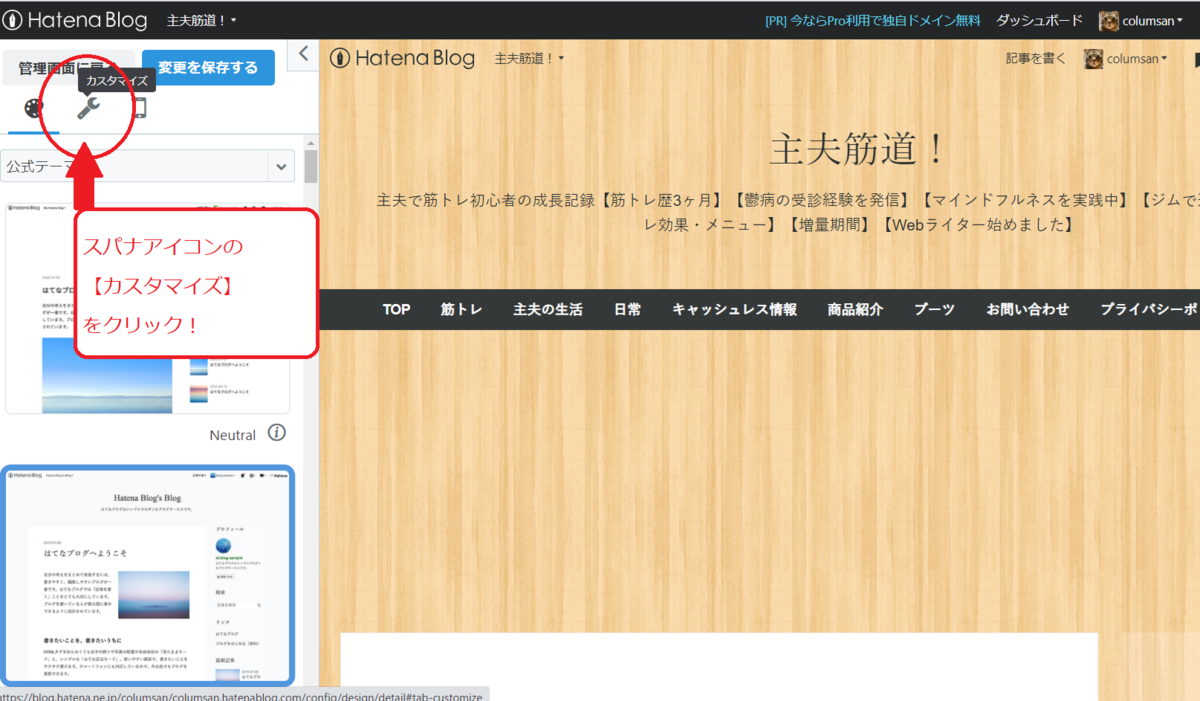Select 主夫の生活 navigation item
This screenshot has width=1200, height=701.
tap(548, 309)
